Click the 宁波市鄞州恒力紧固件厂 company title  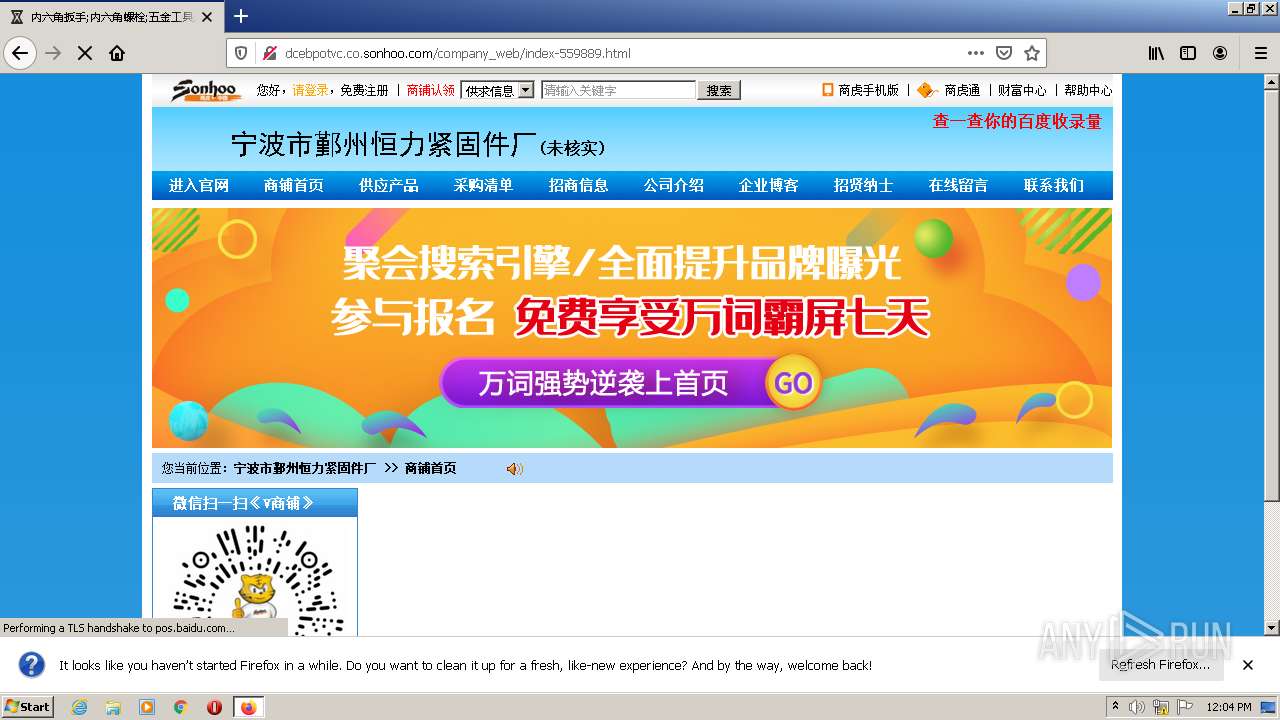385,145
